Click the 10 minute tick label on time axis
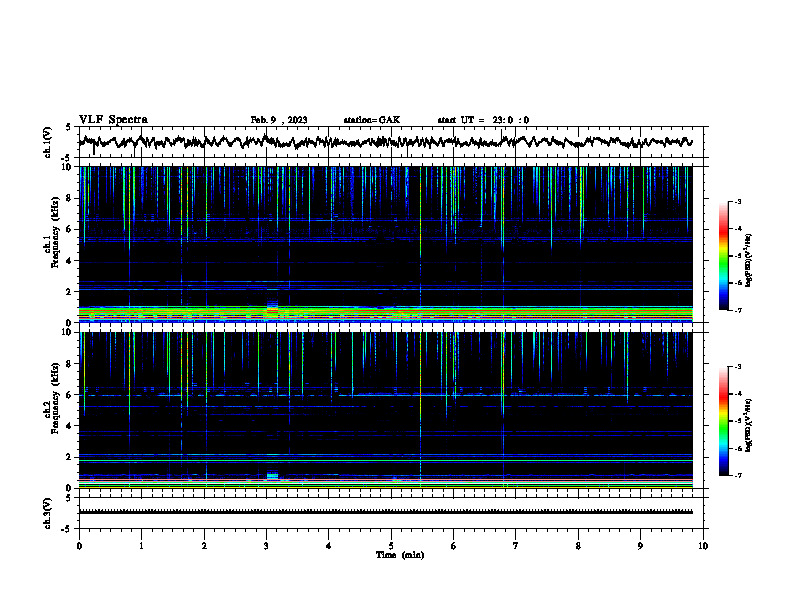792x612 pixels. tap(703, 546)
